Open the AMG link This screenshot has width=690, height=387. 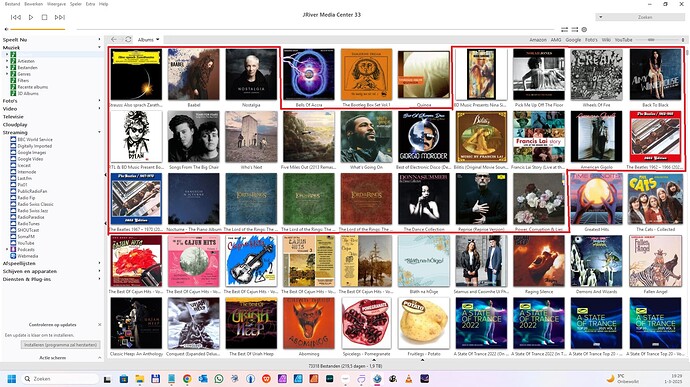tap(556, 40)
